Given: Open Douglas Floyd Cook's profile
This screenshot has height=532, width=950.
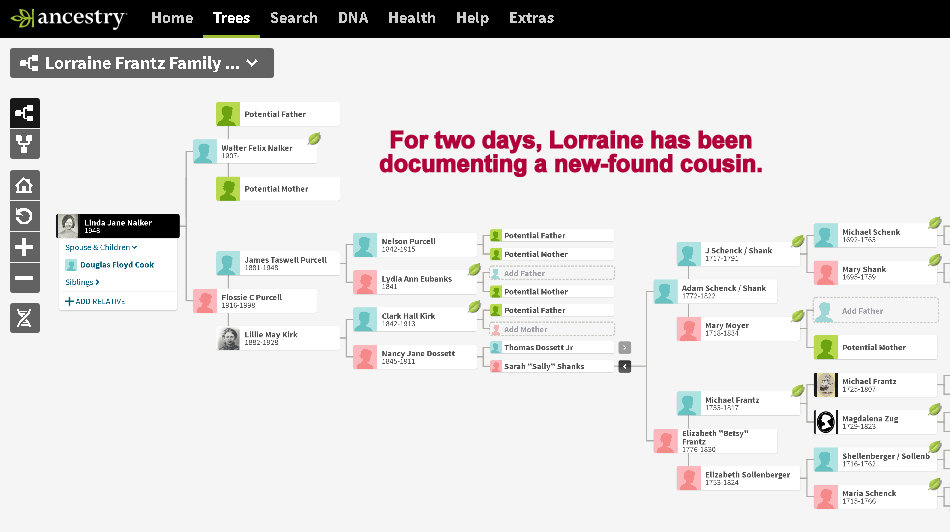Looking at the screenshot, I should 116,265.
